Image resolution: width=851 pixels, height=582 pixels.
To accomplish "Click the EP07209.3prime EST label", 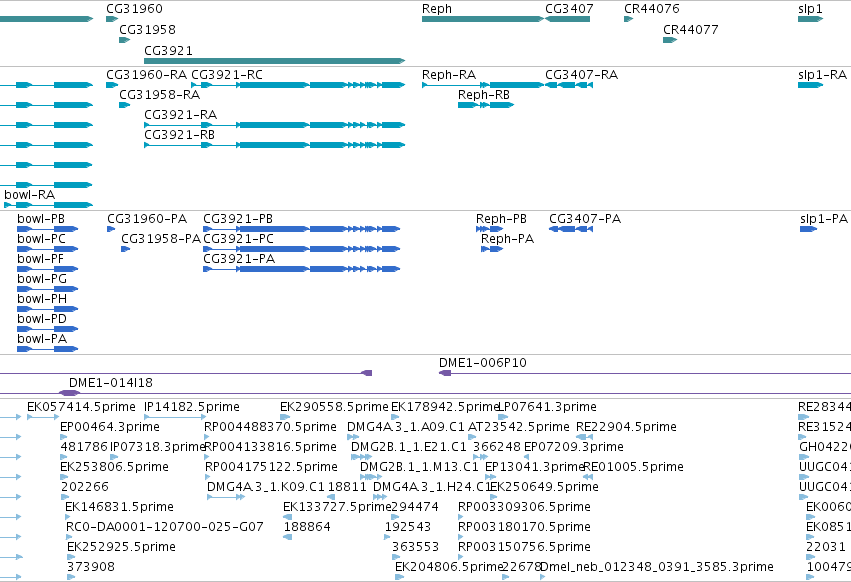I will pos(573,447).
